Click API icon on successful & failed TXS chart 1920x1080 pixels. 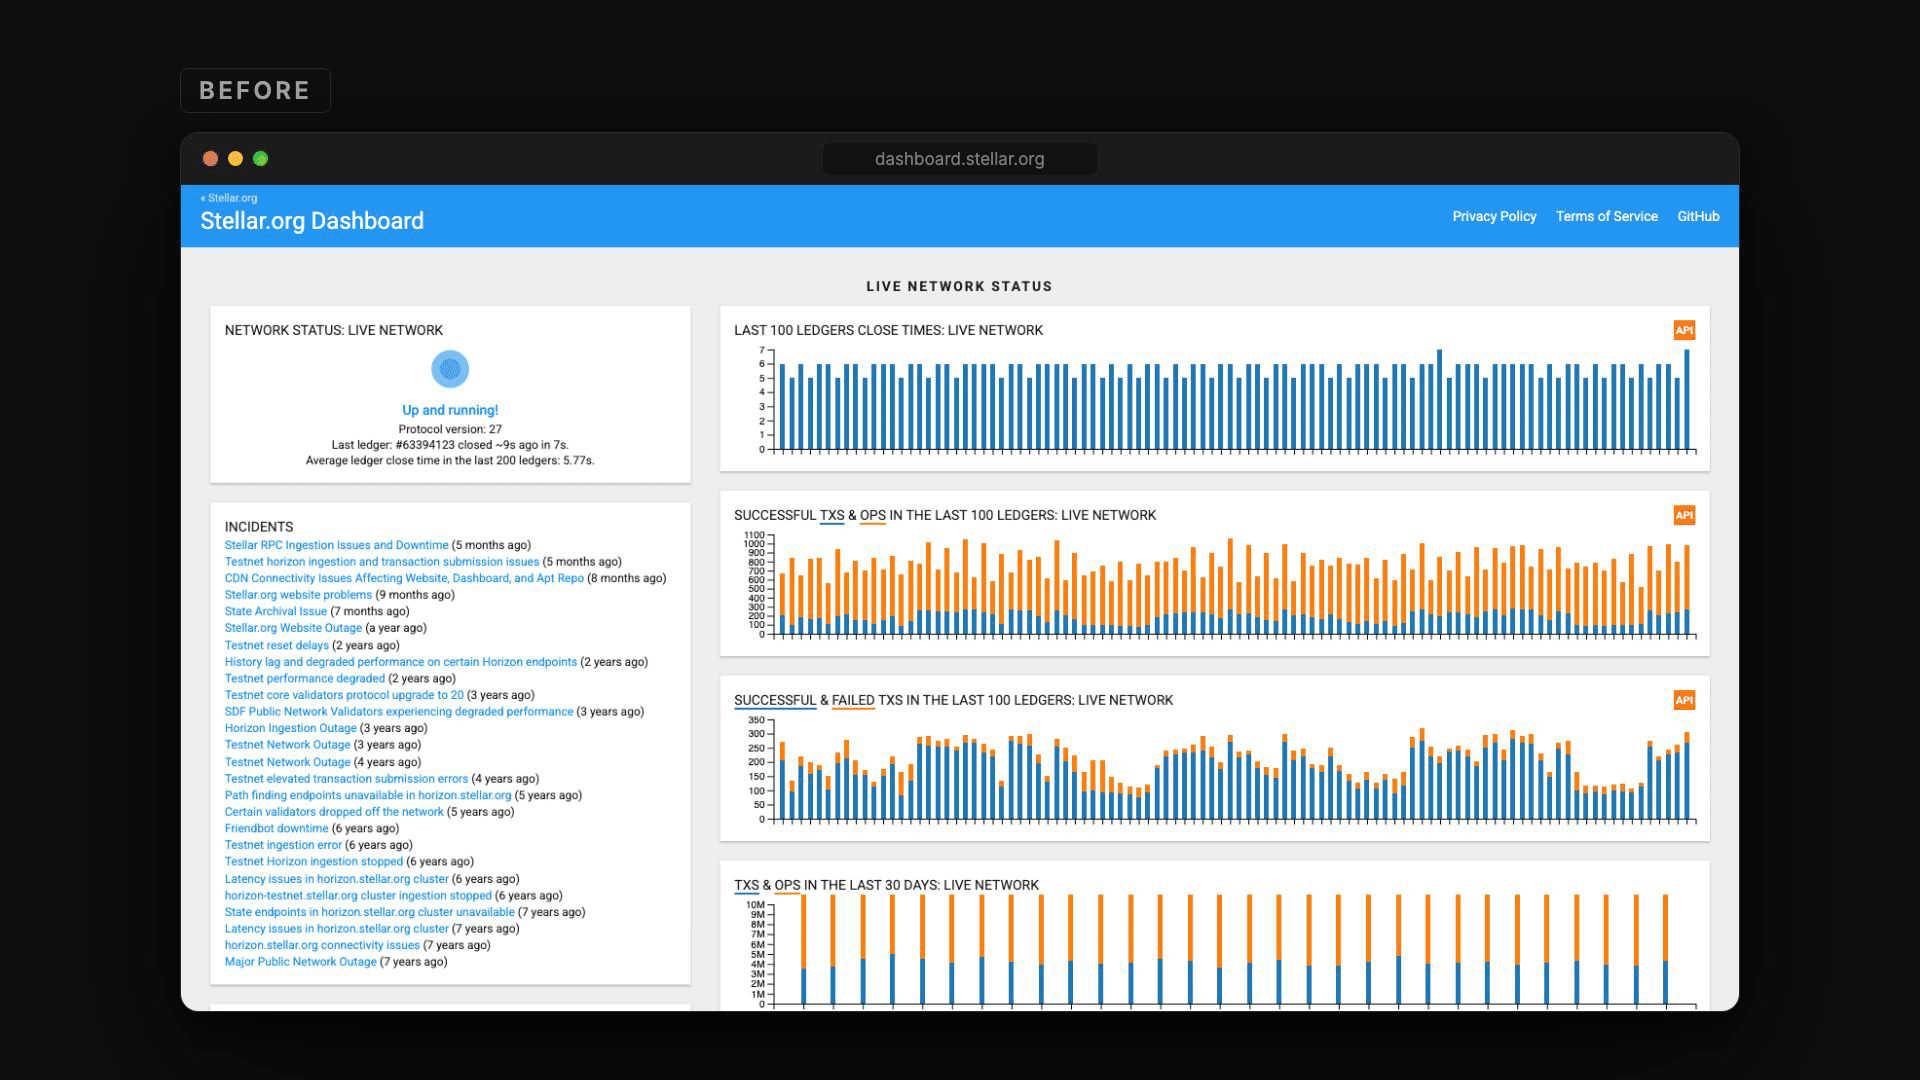pos(1684,700)
